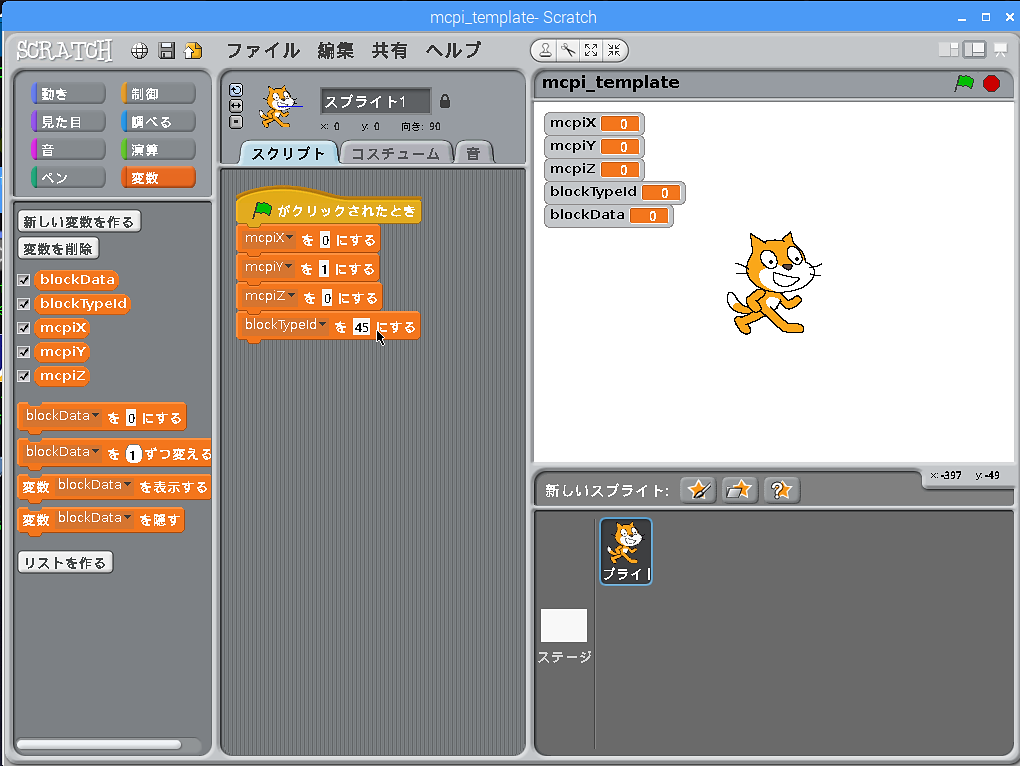Open the 共有 menu

(390, 50)
